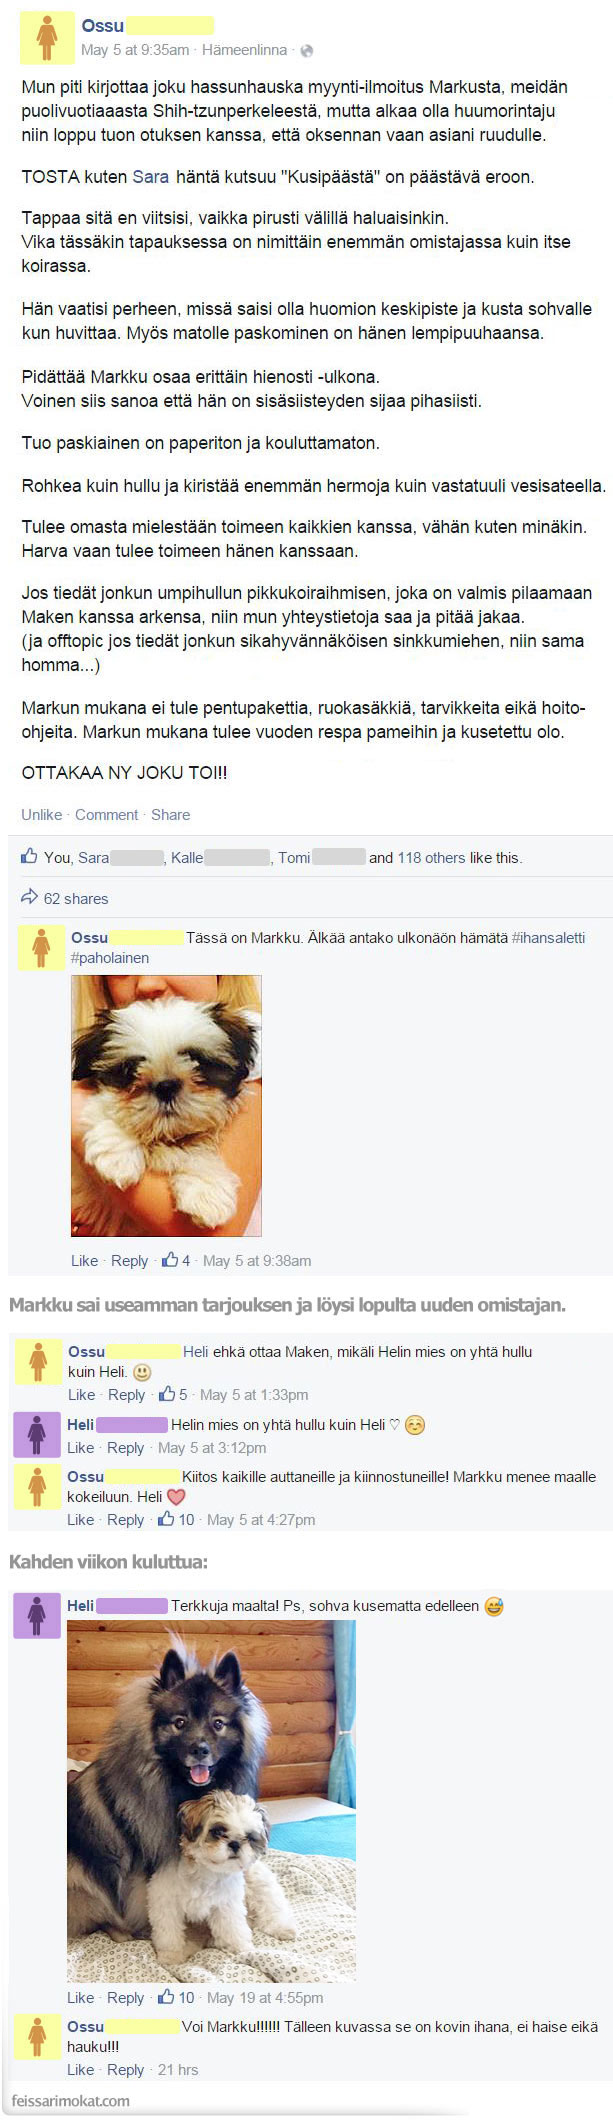Click the thumbs-up icon next to 'You, Sara'

tap(29, 856)
